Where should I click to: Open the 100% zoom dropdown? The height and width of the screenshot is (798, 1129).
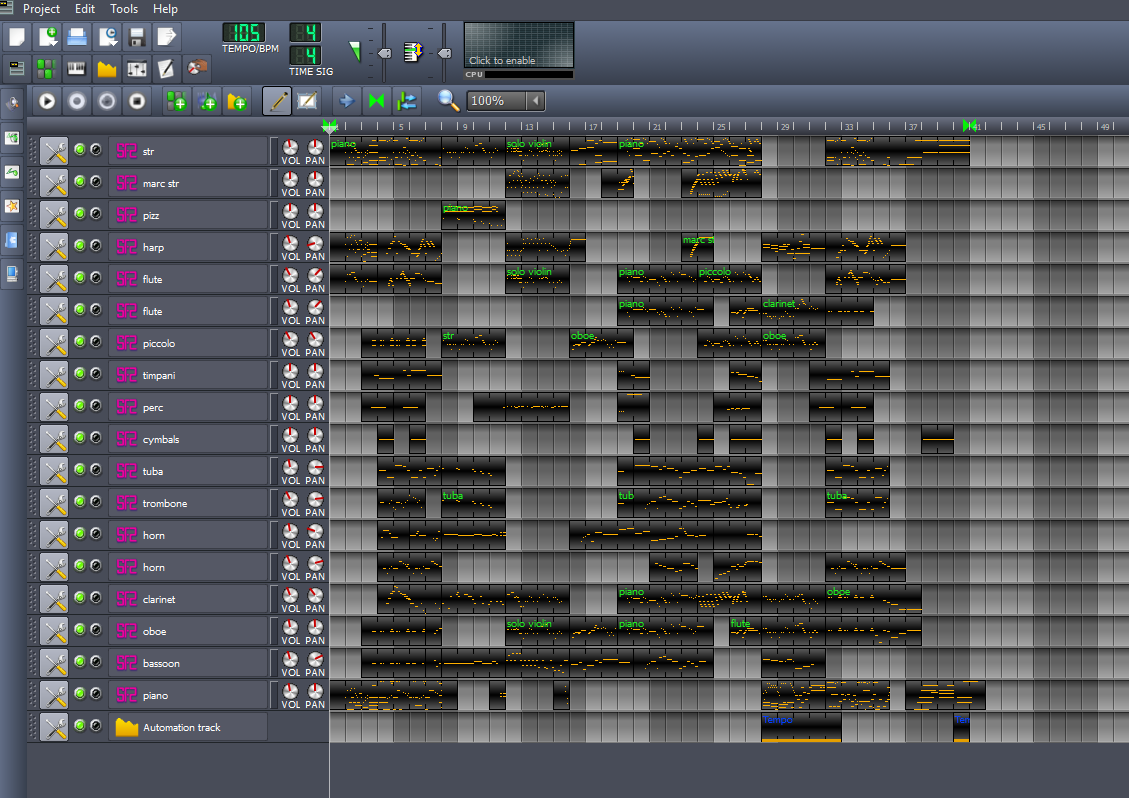tap(536, 101)
